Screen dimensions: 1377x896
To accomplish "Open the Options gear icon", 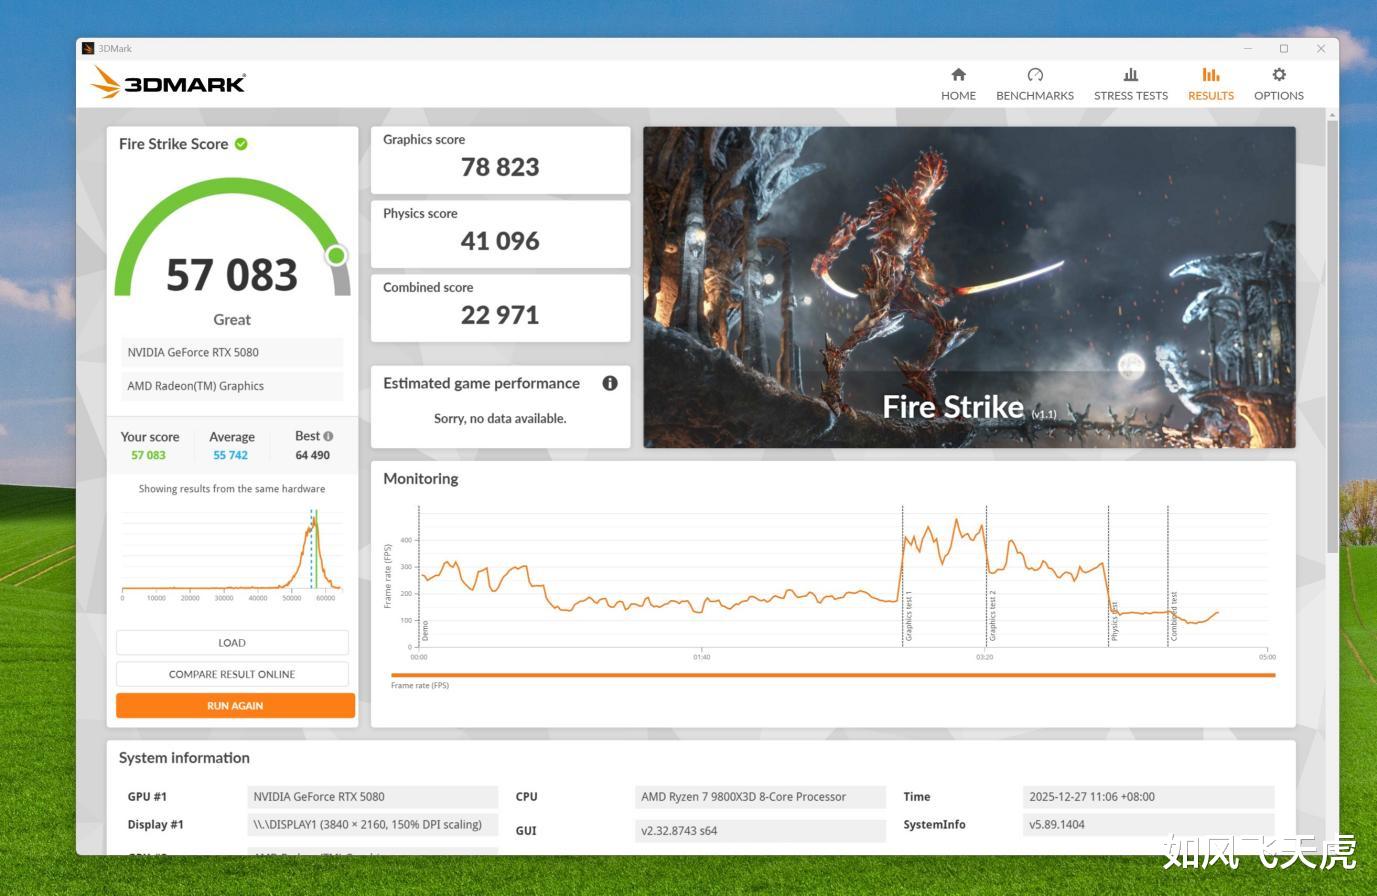I will pyautogui.click(x=1279, y=75).
